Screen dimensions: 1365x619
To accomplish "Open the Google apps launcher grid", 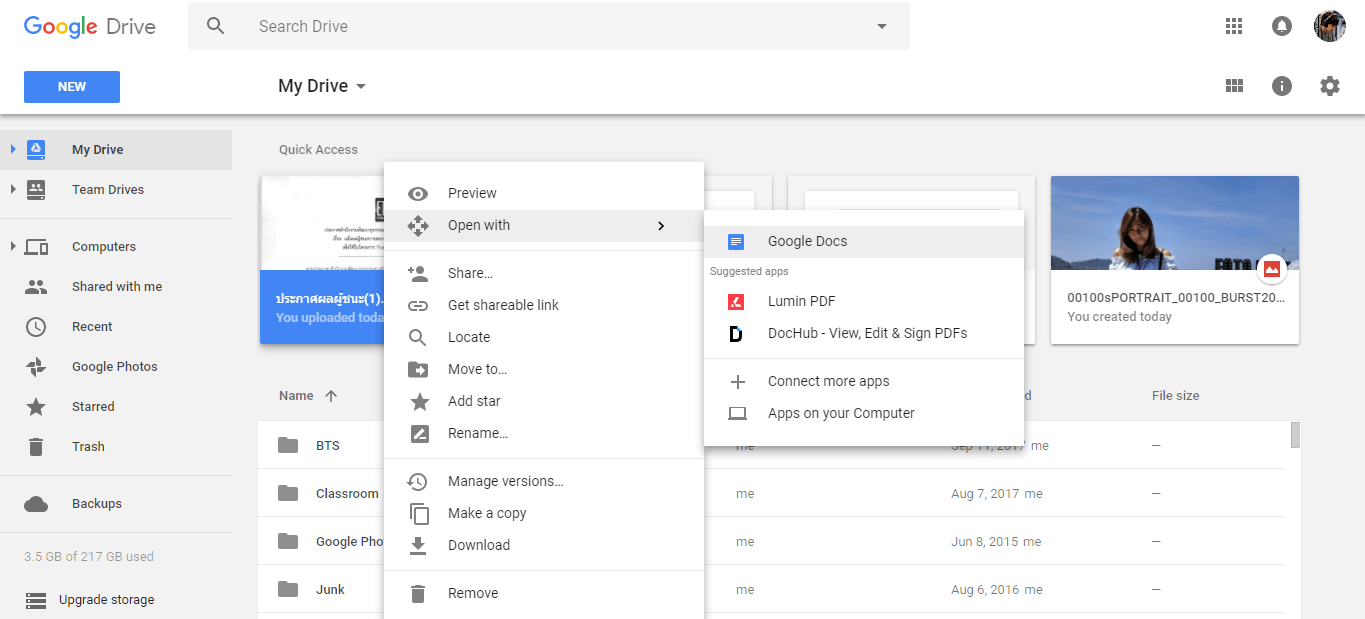I will click(1233, 25).
